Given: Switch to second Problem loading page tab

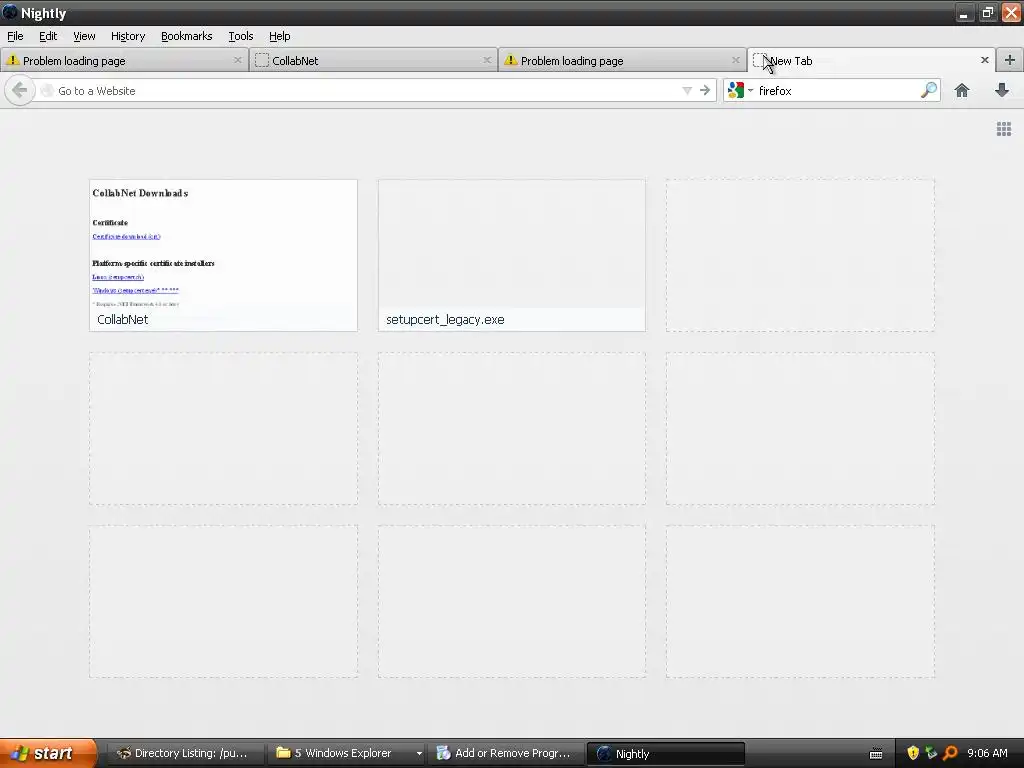Looking at the screenshot, I should (x=622, y=60).
